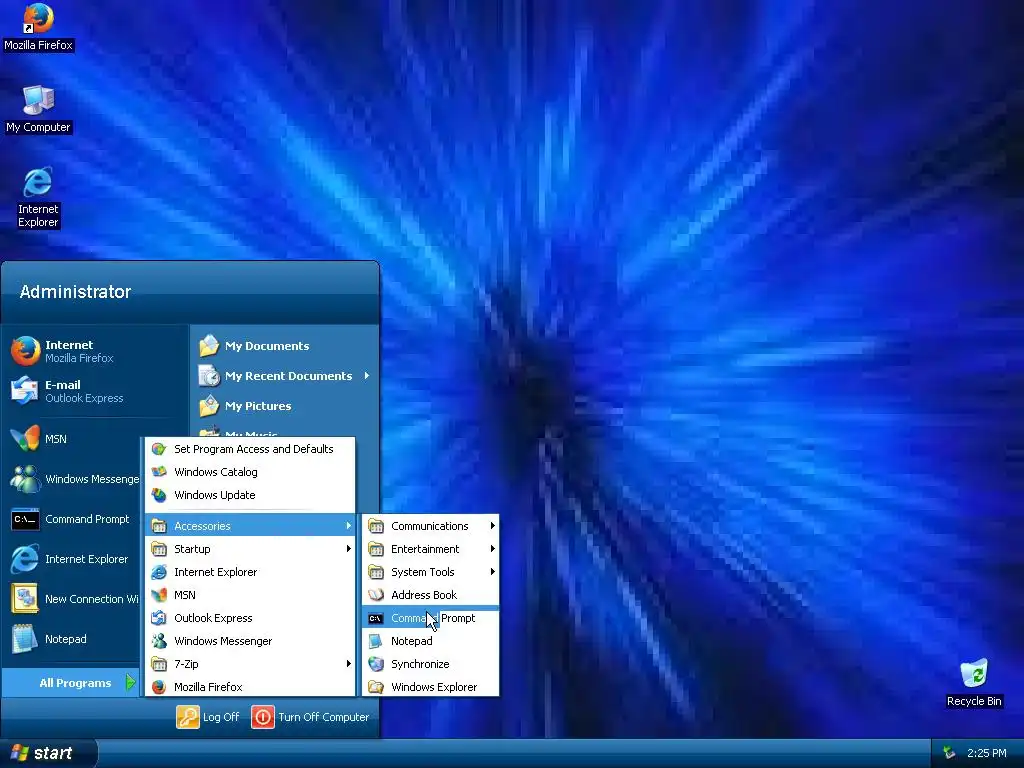Viewport: 1024px width, 768px height.
Task: Expand the 7-Zip submenu arrow
Action: [348, 664]
